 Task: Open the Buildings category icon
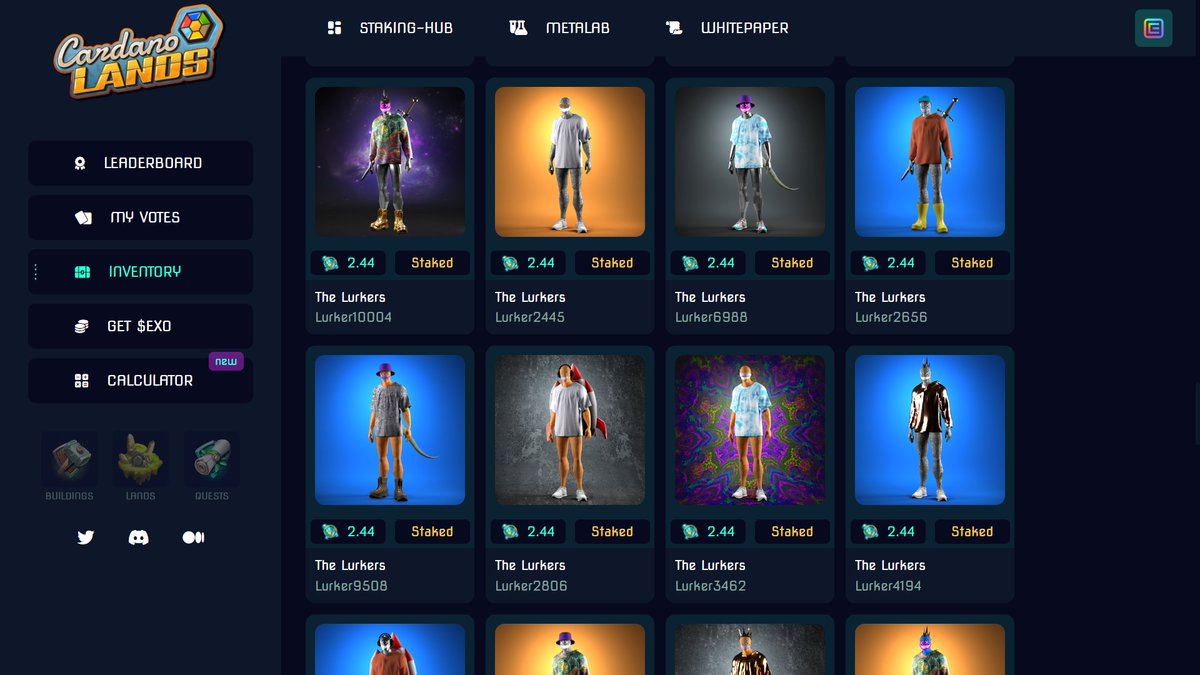[x=69, y=459]
